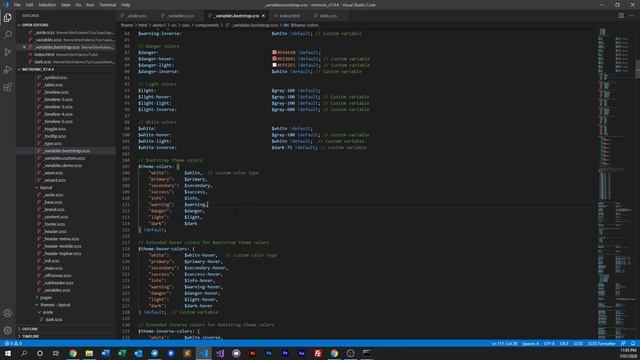Open the Help menu
This screenshot has height=360, width=640.
coord(125,5)
